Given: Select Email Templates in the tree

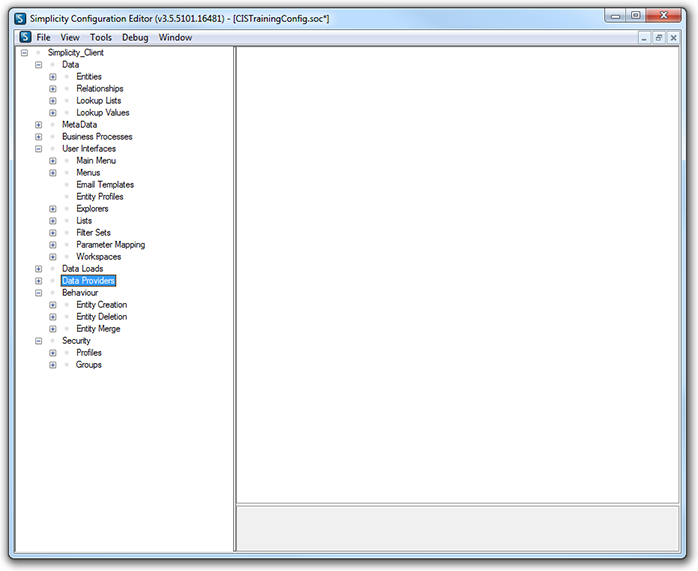Looking at the screenshot, I should 105,185.
